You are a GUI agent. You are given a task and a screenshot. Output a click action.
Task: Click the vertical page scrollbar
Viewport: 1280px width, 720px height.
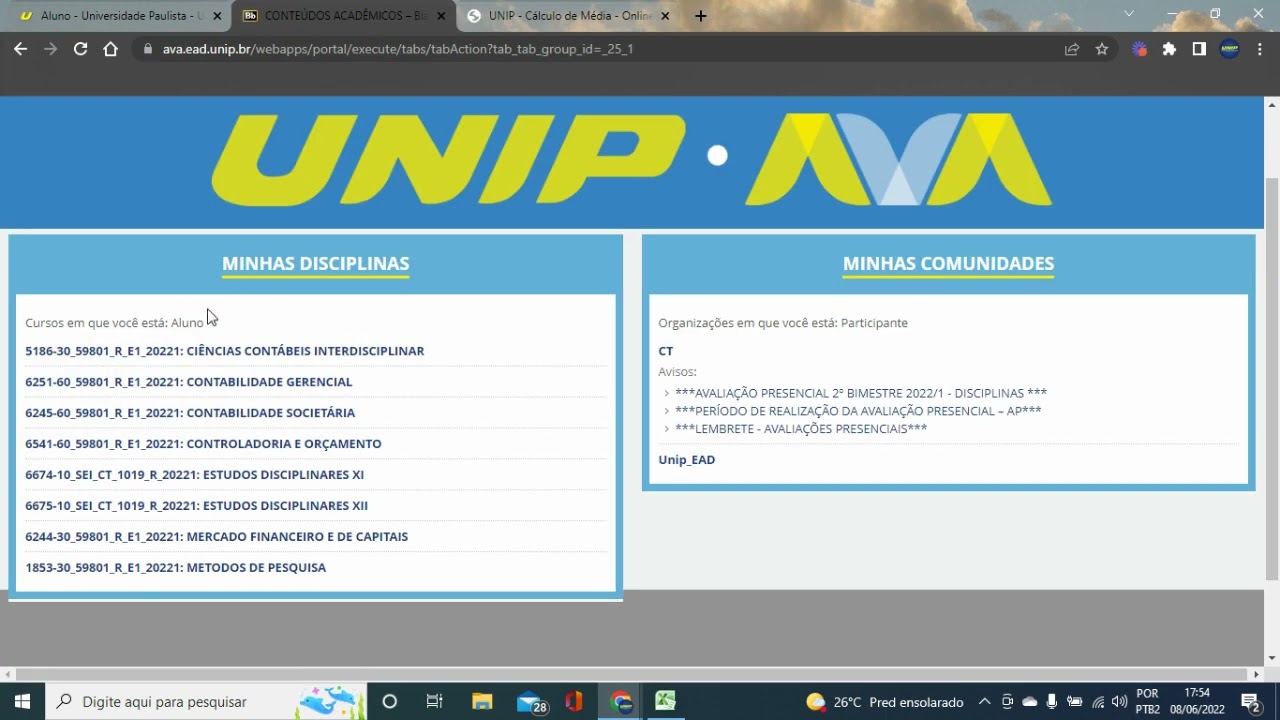[1272, 380]
